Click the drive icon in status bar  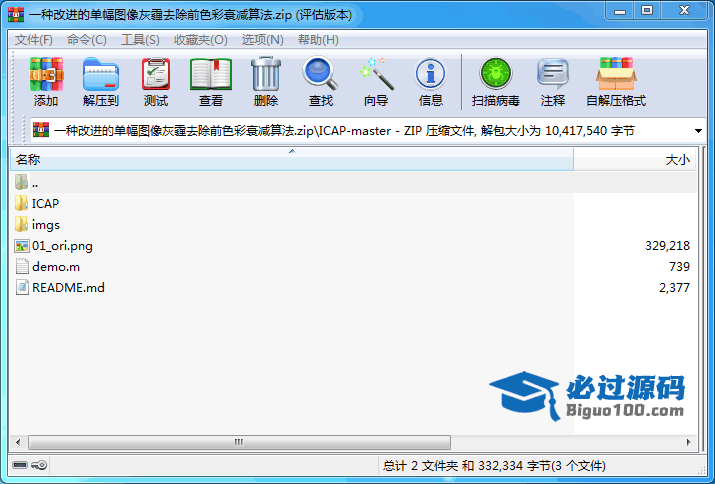pos(20,465)
